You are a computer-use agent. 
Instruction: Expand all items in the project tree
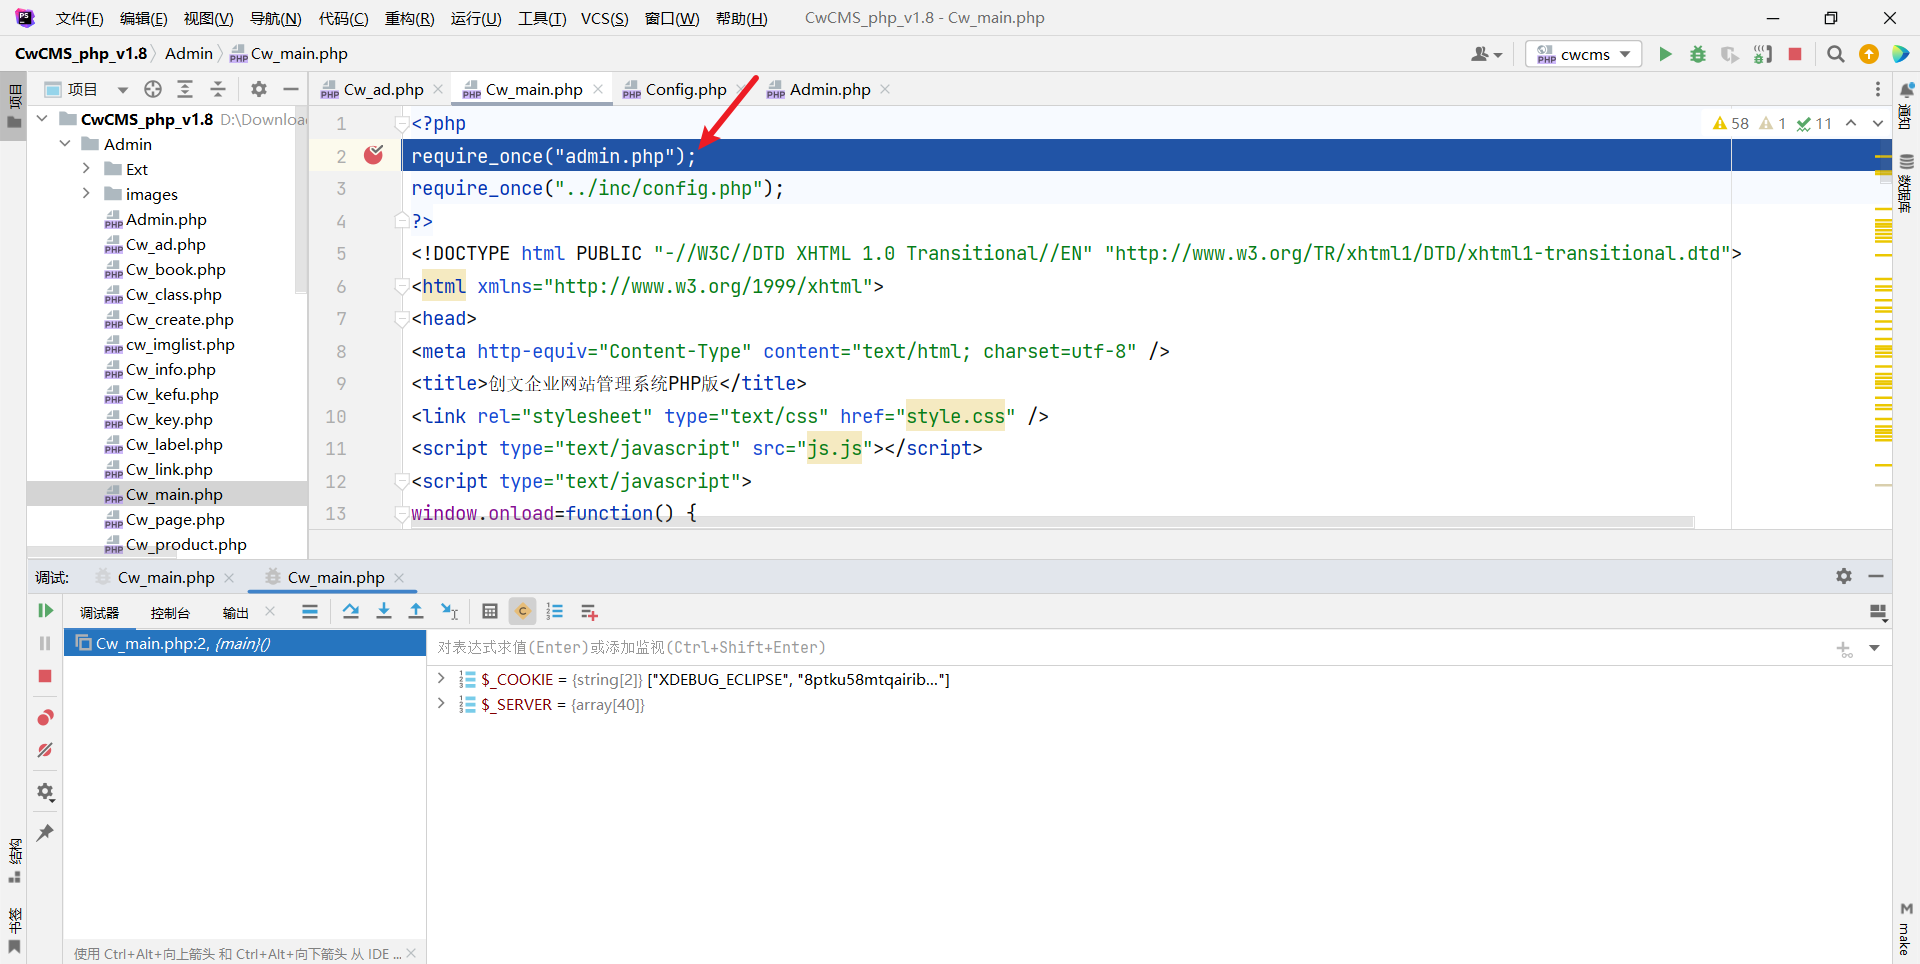click(x=185, y=89)
